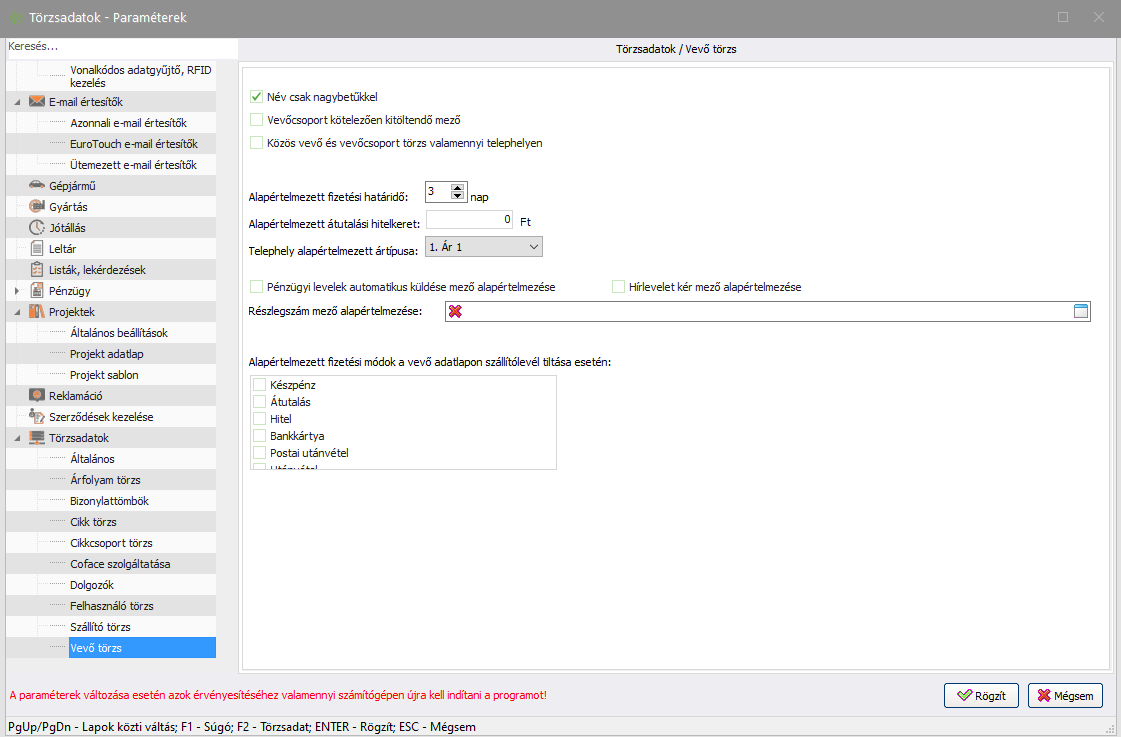
Task: Click the Szerződések kezelése icon
Action: [x=37, y=416]
